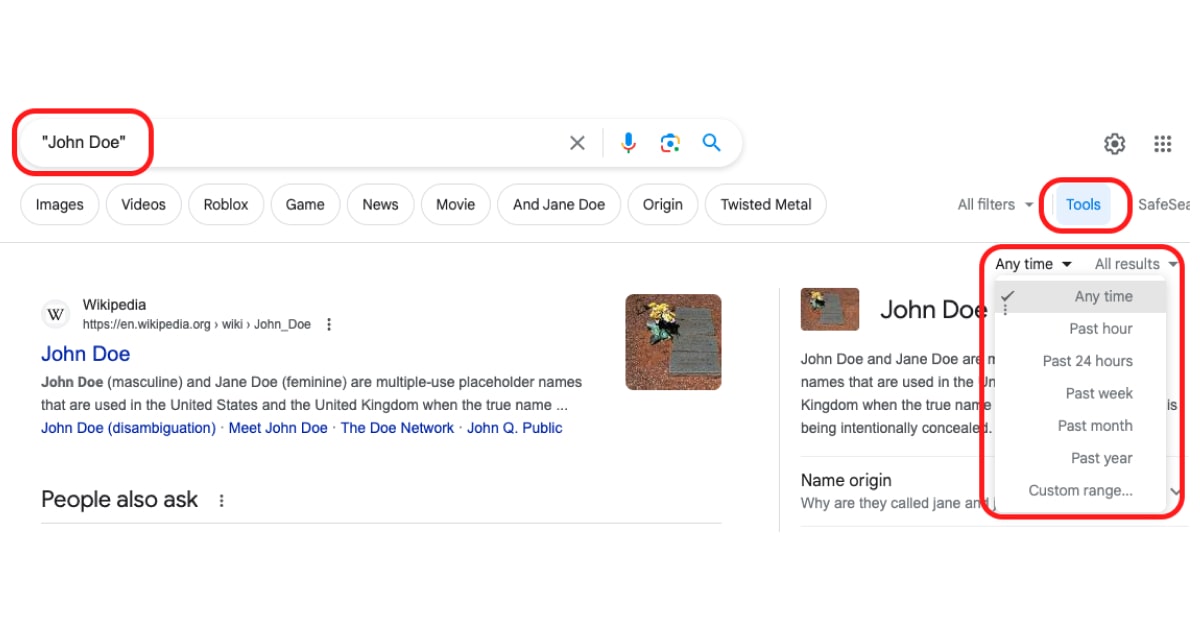This screenshot has height=628, width=1200.
Task: Open the Settings gear icon
Action: pyautogui.click(x=1114, y=144)
